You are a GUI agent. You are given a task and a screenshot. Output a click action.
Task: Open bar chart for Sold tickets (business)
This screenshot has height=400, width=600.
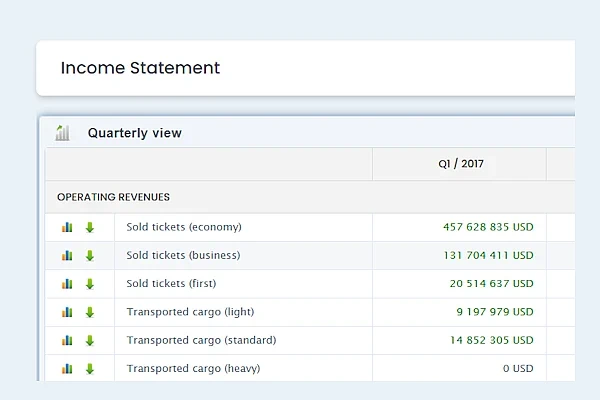(x=67, y=256)
